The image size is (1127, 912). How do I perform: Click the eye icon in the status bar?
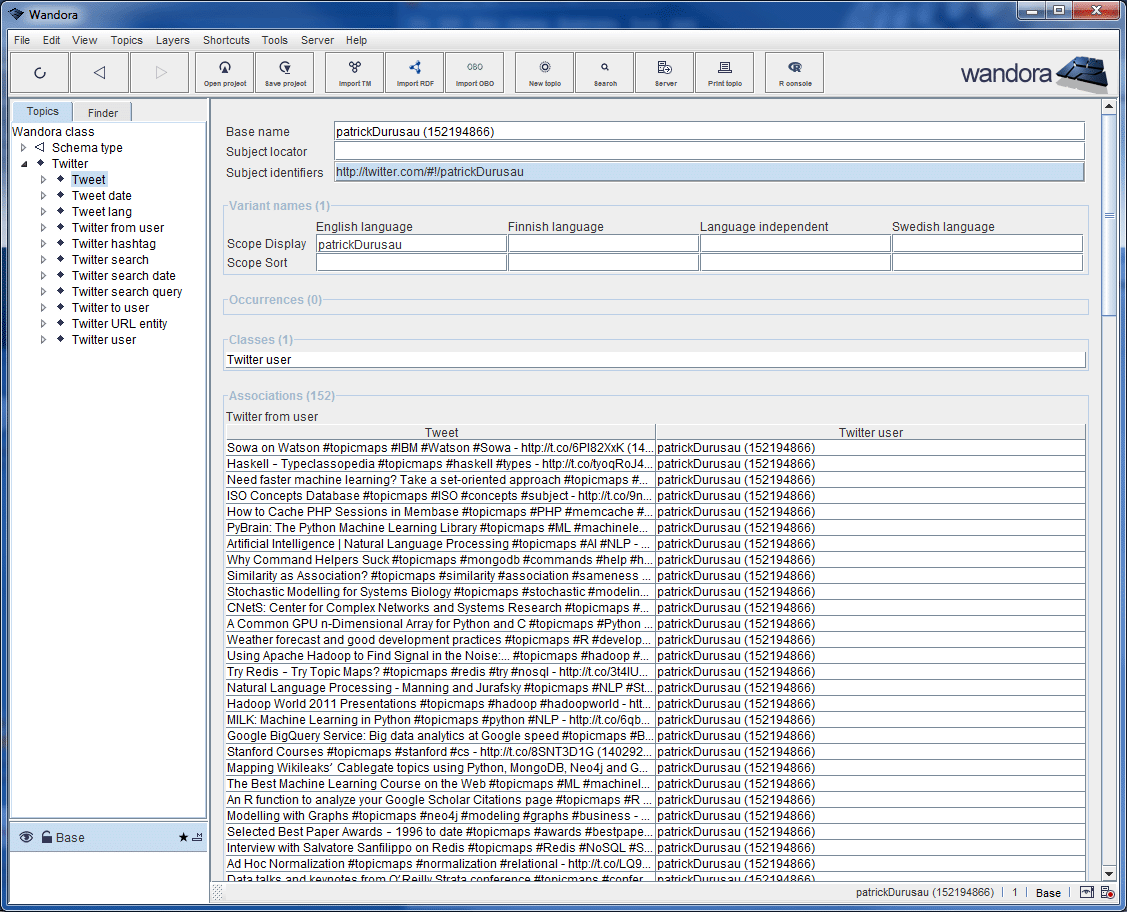coord(1086,892)
